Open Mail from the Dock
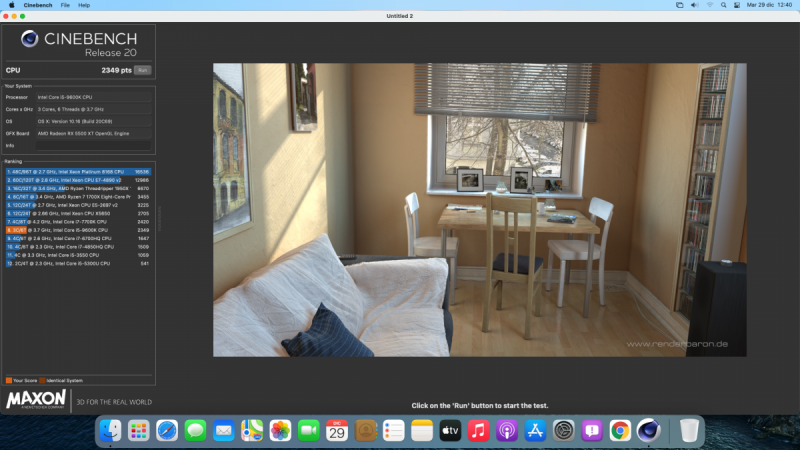 point(223,431)
